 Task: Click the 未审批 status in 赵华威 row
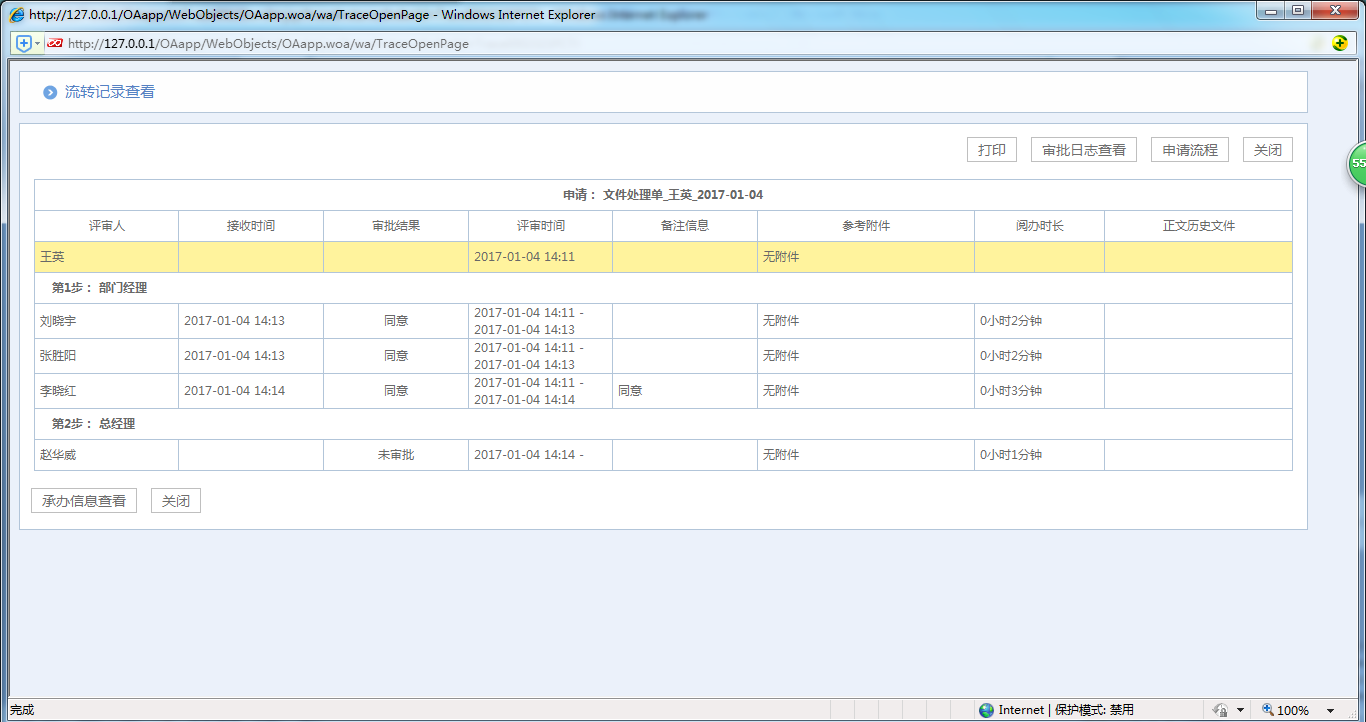(396, 455)
